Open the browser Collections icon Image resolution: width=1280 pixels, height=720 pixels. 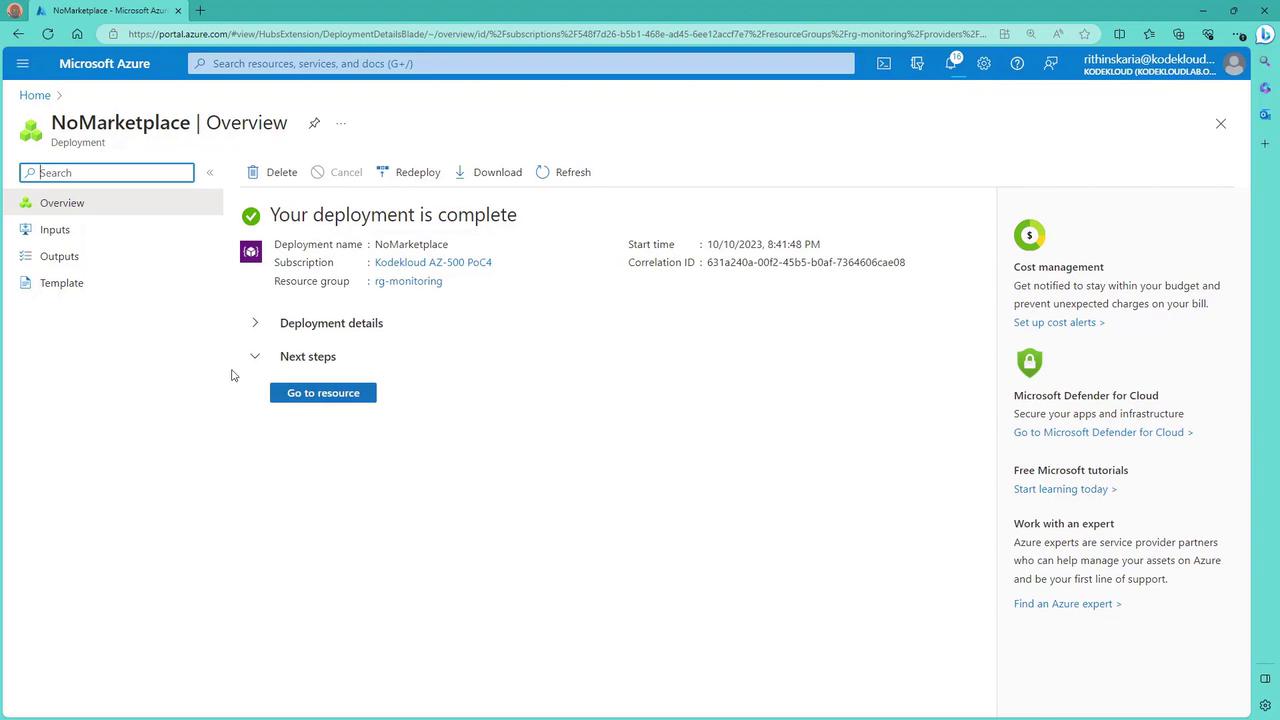[1178, 34]
